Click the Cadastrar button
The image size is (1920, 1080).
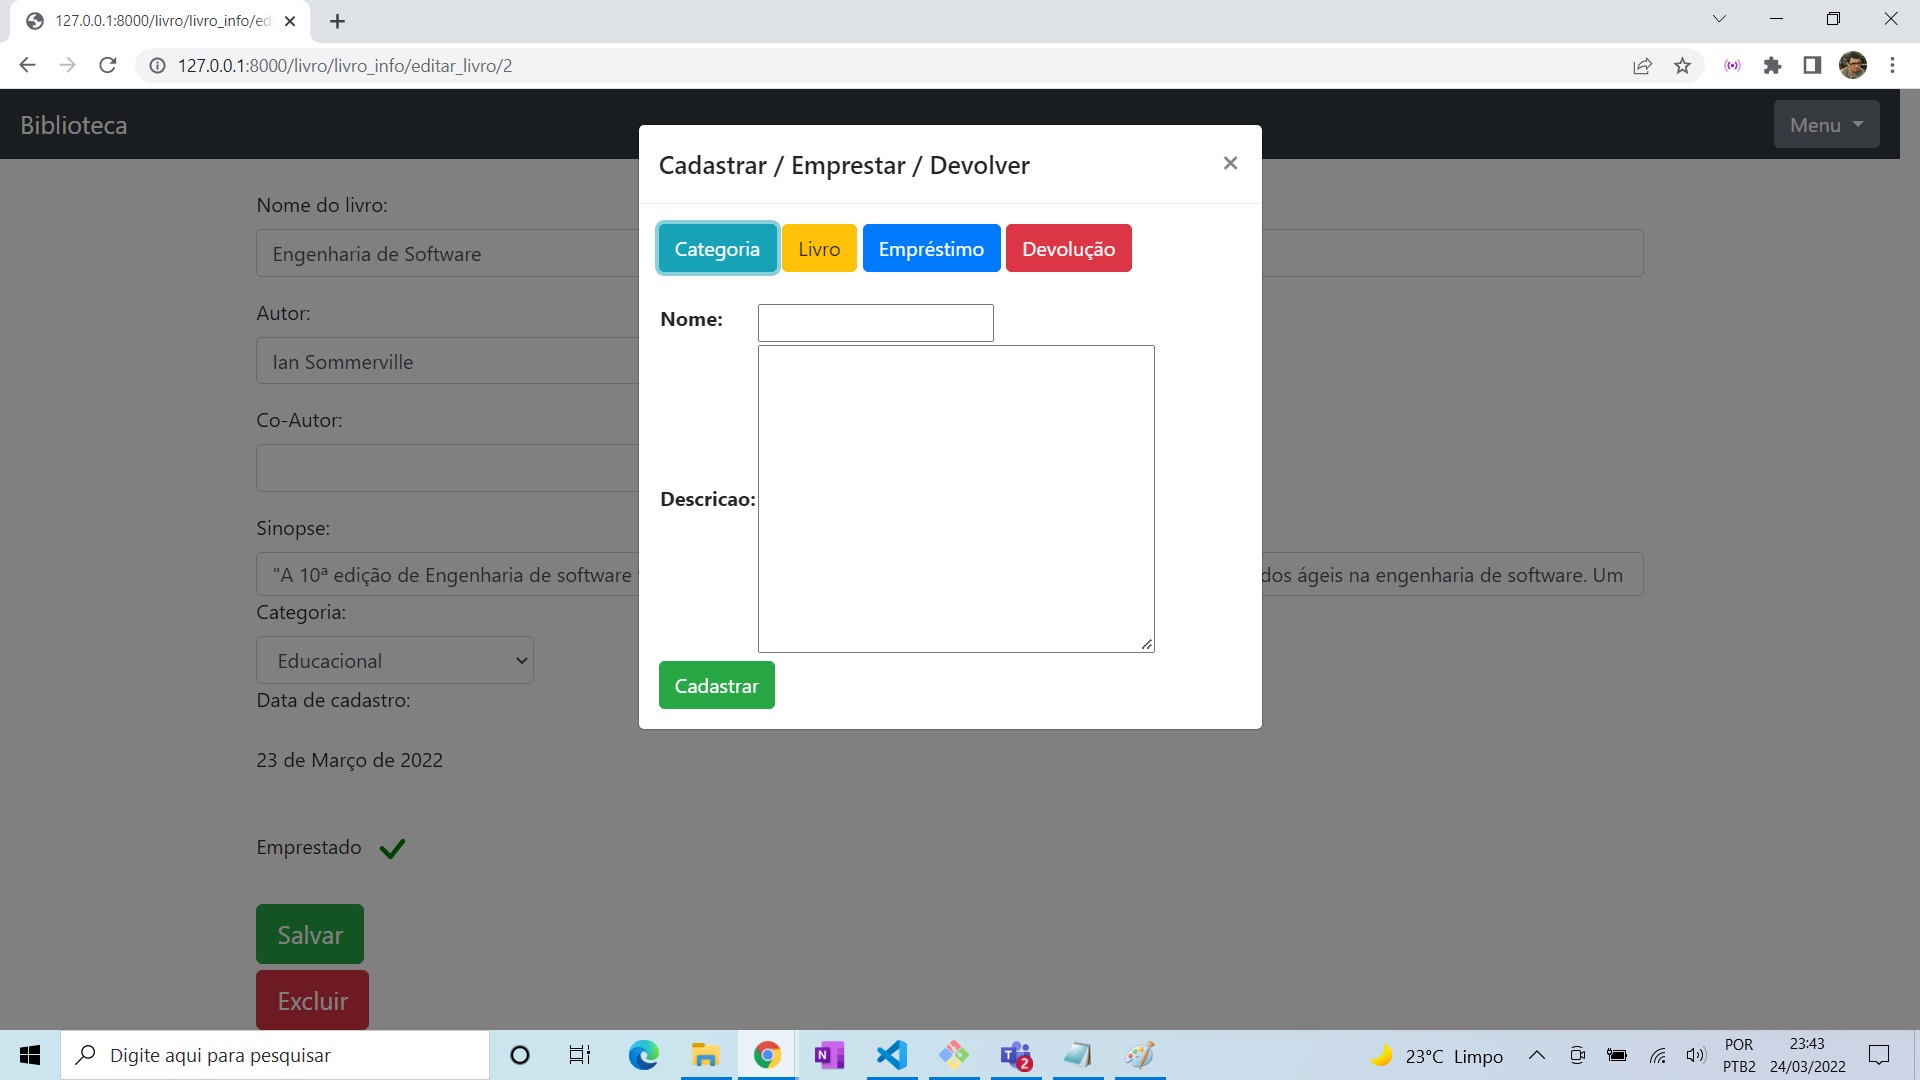pos(716,685)
